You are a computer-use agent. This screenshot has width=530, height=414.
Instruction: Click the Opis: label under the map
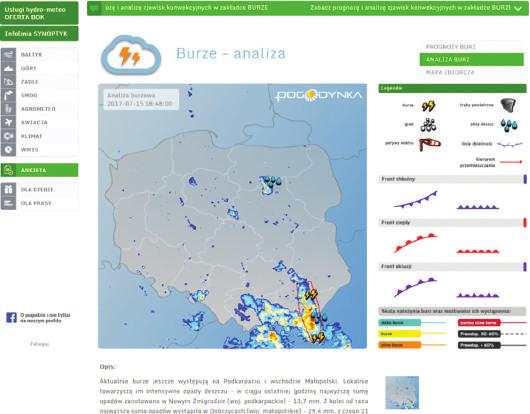[107, 367]
